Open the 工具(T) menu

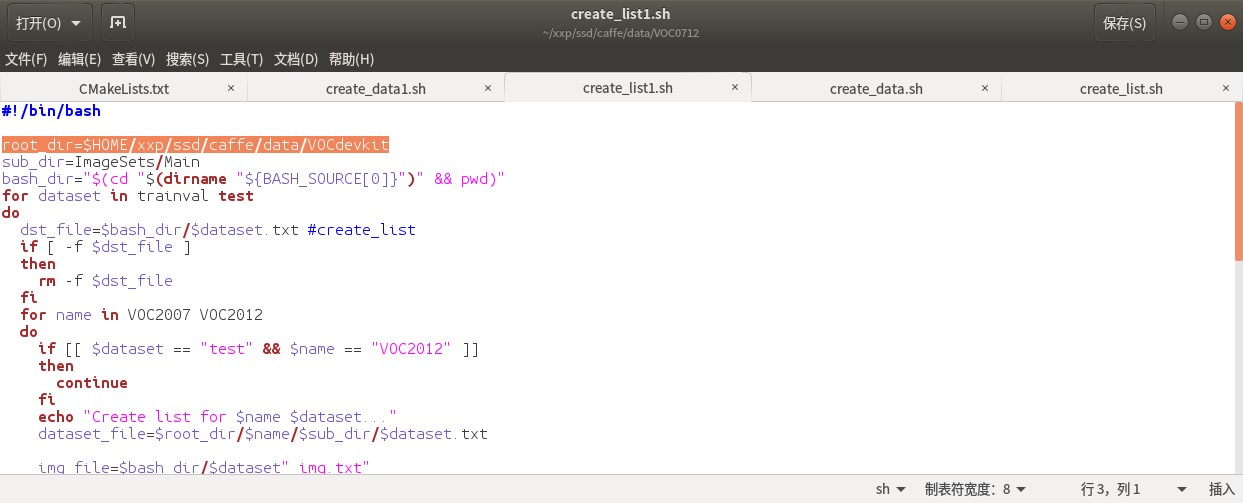point(241,59)
